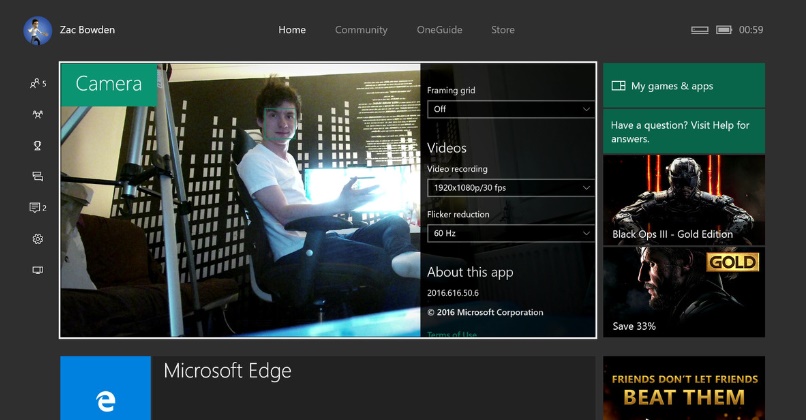Expand the Video recording resolution dropdown
This screenshot has height=420, width=810.
511,187
